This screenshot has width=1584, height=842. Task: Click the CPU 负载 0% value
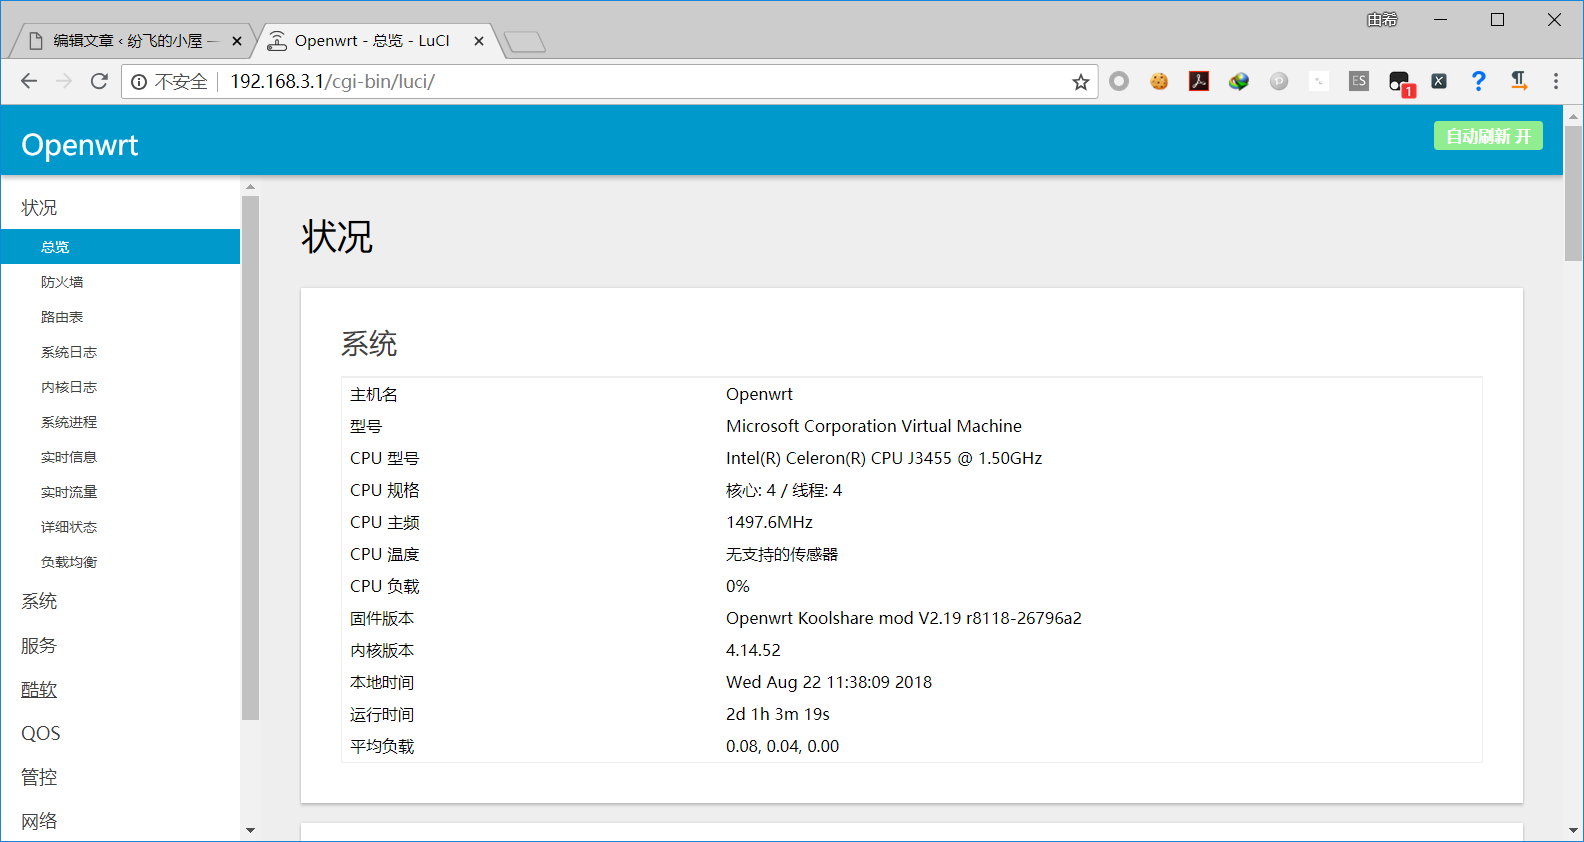(738, 586)
